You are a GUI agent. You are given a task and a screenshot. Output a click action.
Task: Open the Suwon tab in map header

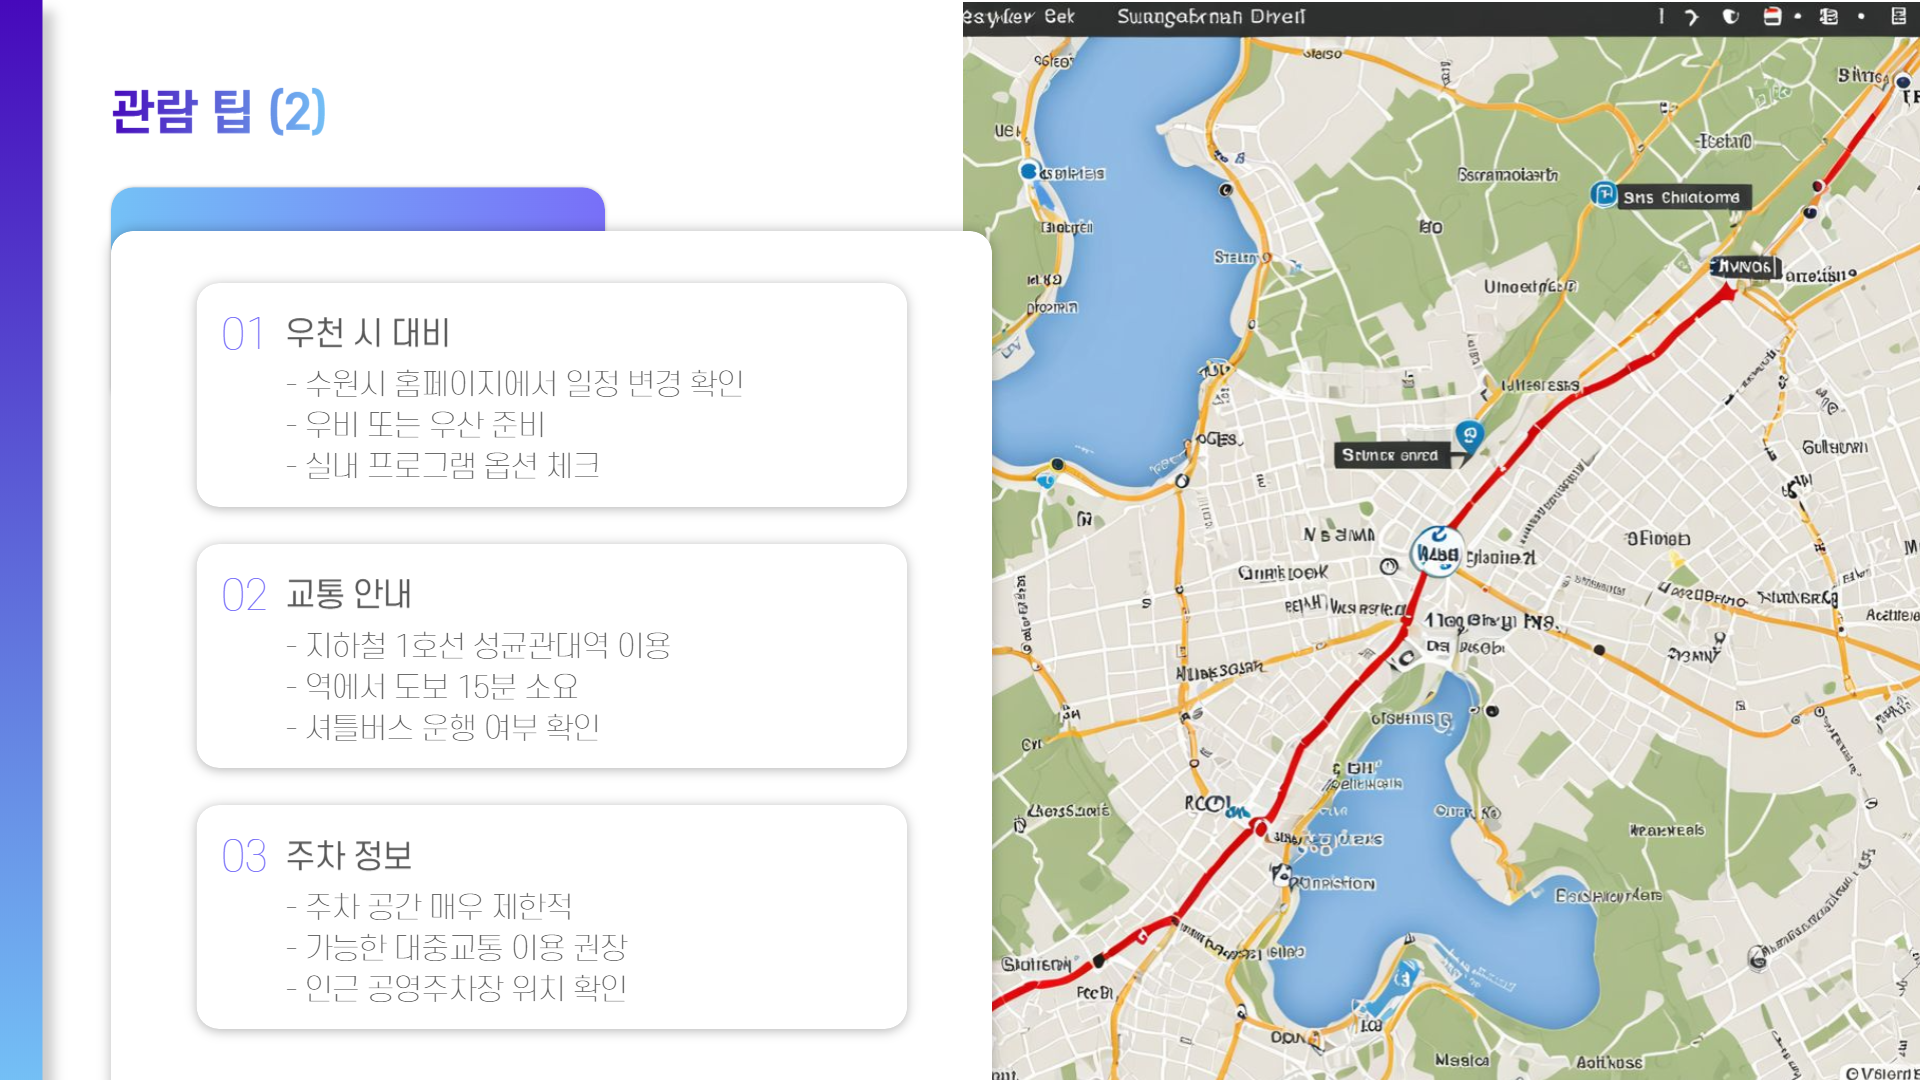tap(1210, 17)
